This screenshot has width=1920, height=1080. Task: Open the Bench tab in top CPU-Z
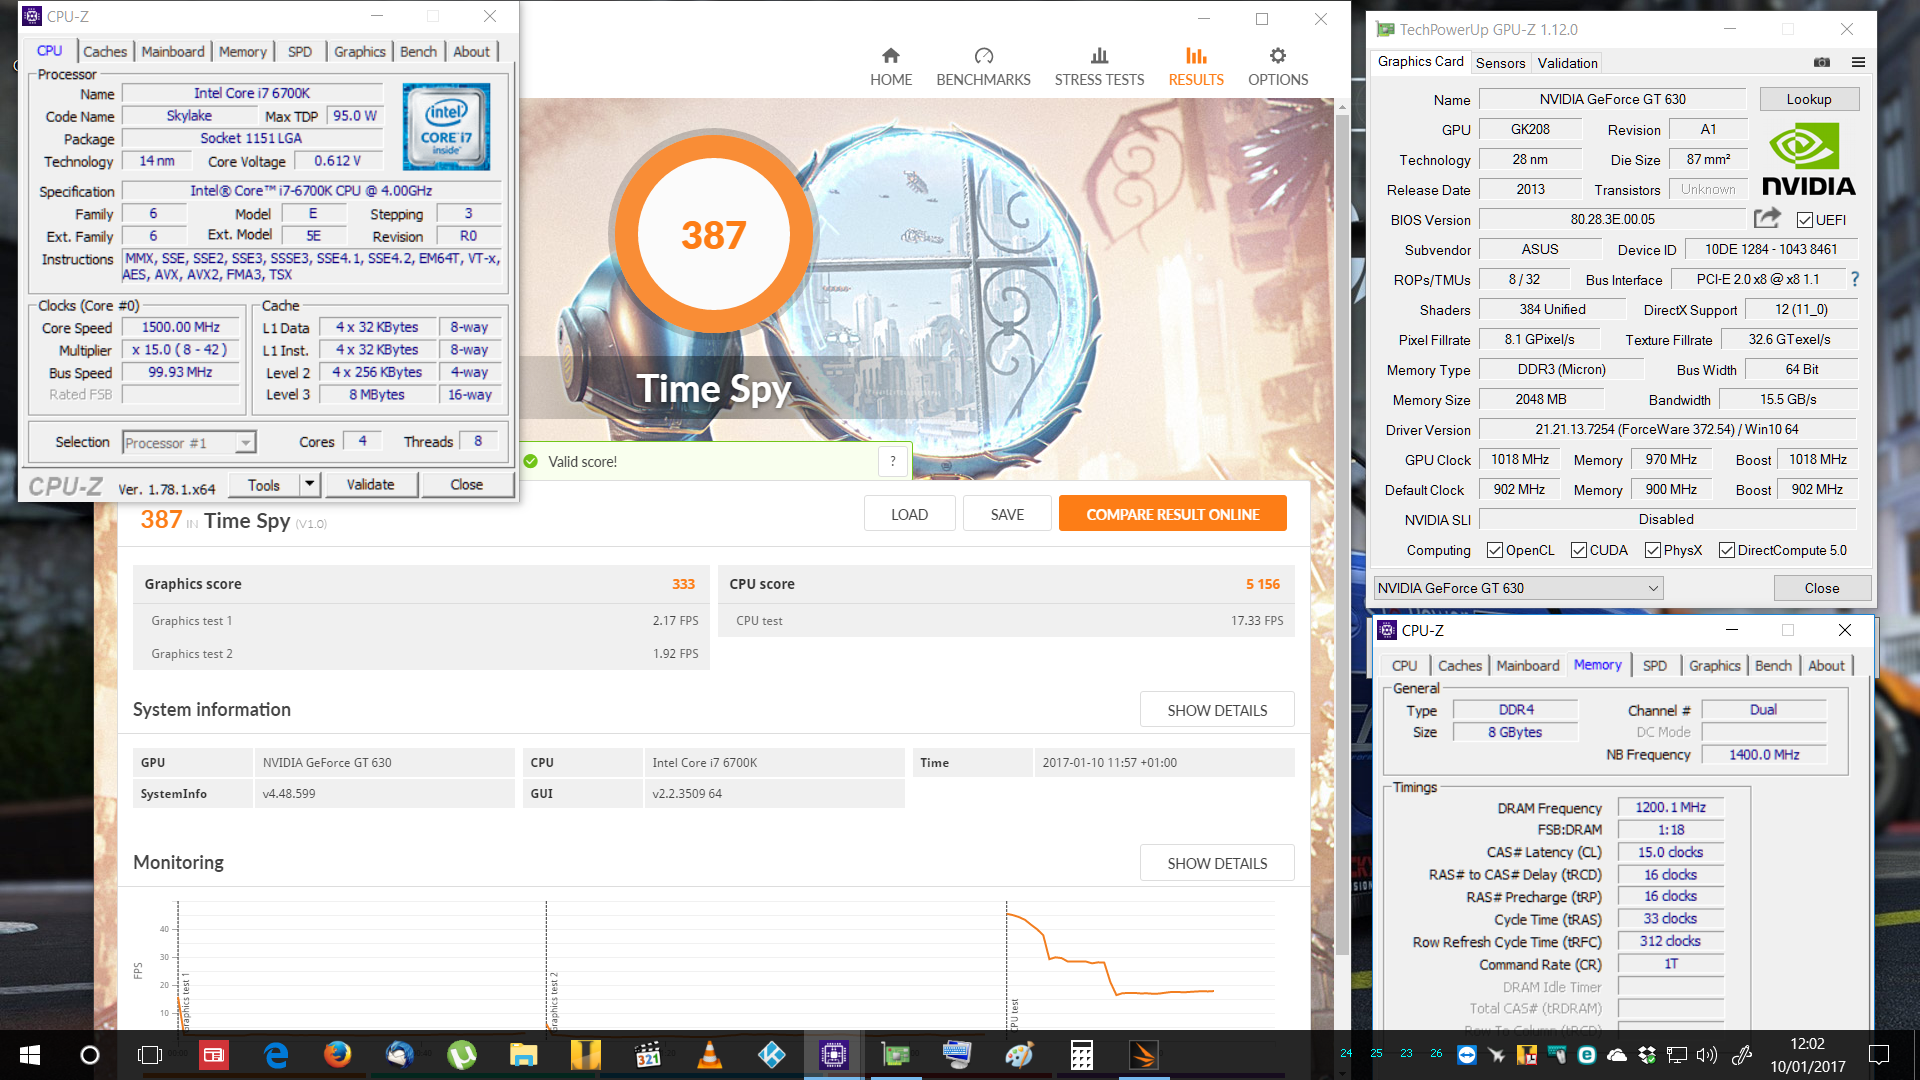(418, 51)
